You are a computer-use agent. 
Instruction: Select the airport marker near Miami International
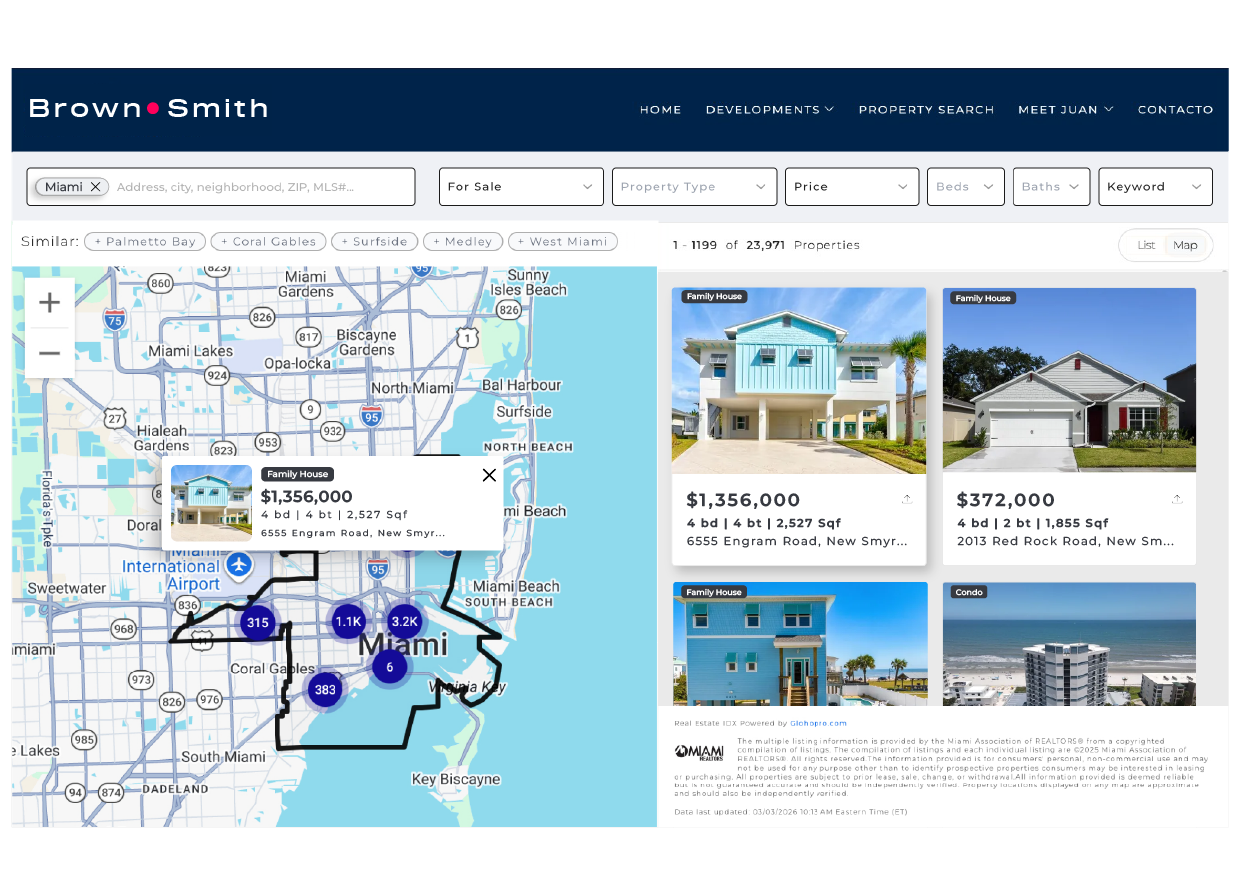click(x=238, y=565)
